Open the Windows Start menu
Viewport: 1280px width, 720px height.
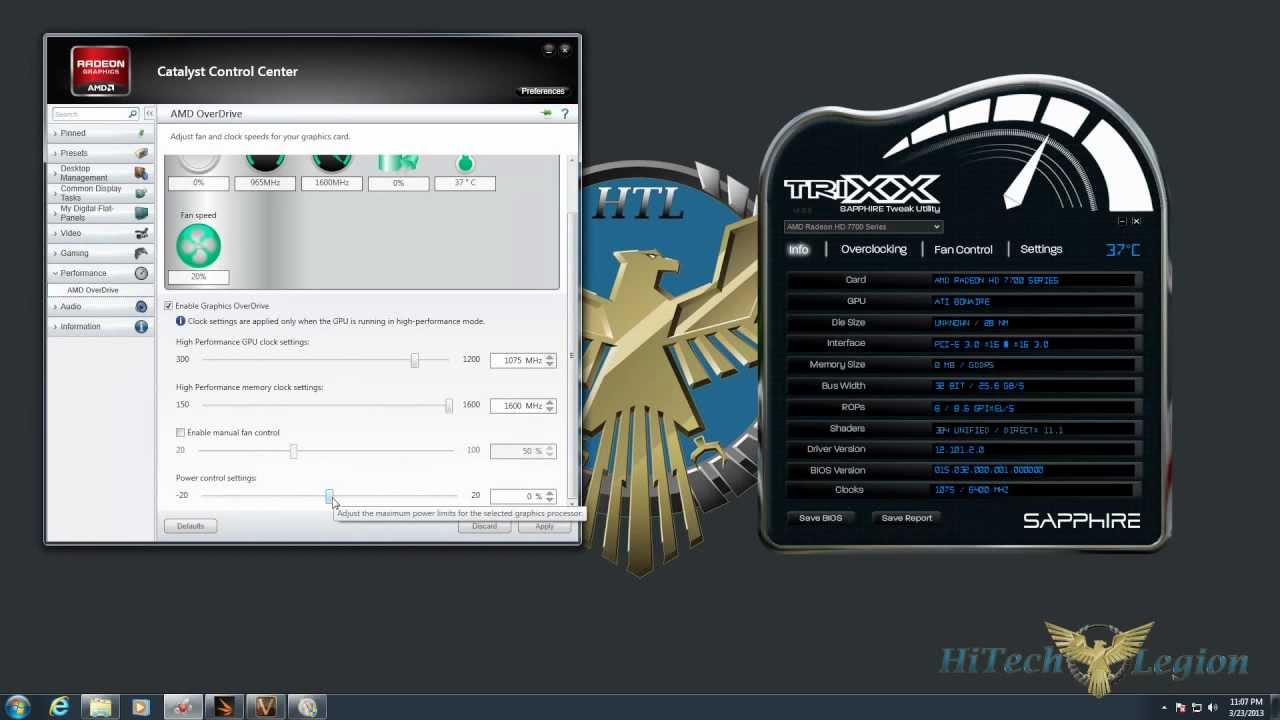[18, 707]
